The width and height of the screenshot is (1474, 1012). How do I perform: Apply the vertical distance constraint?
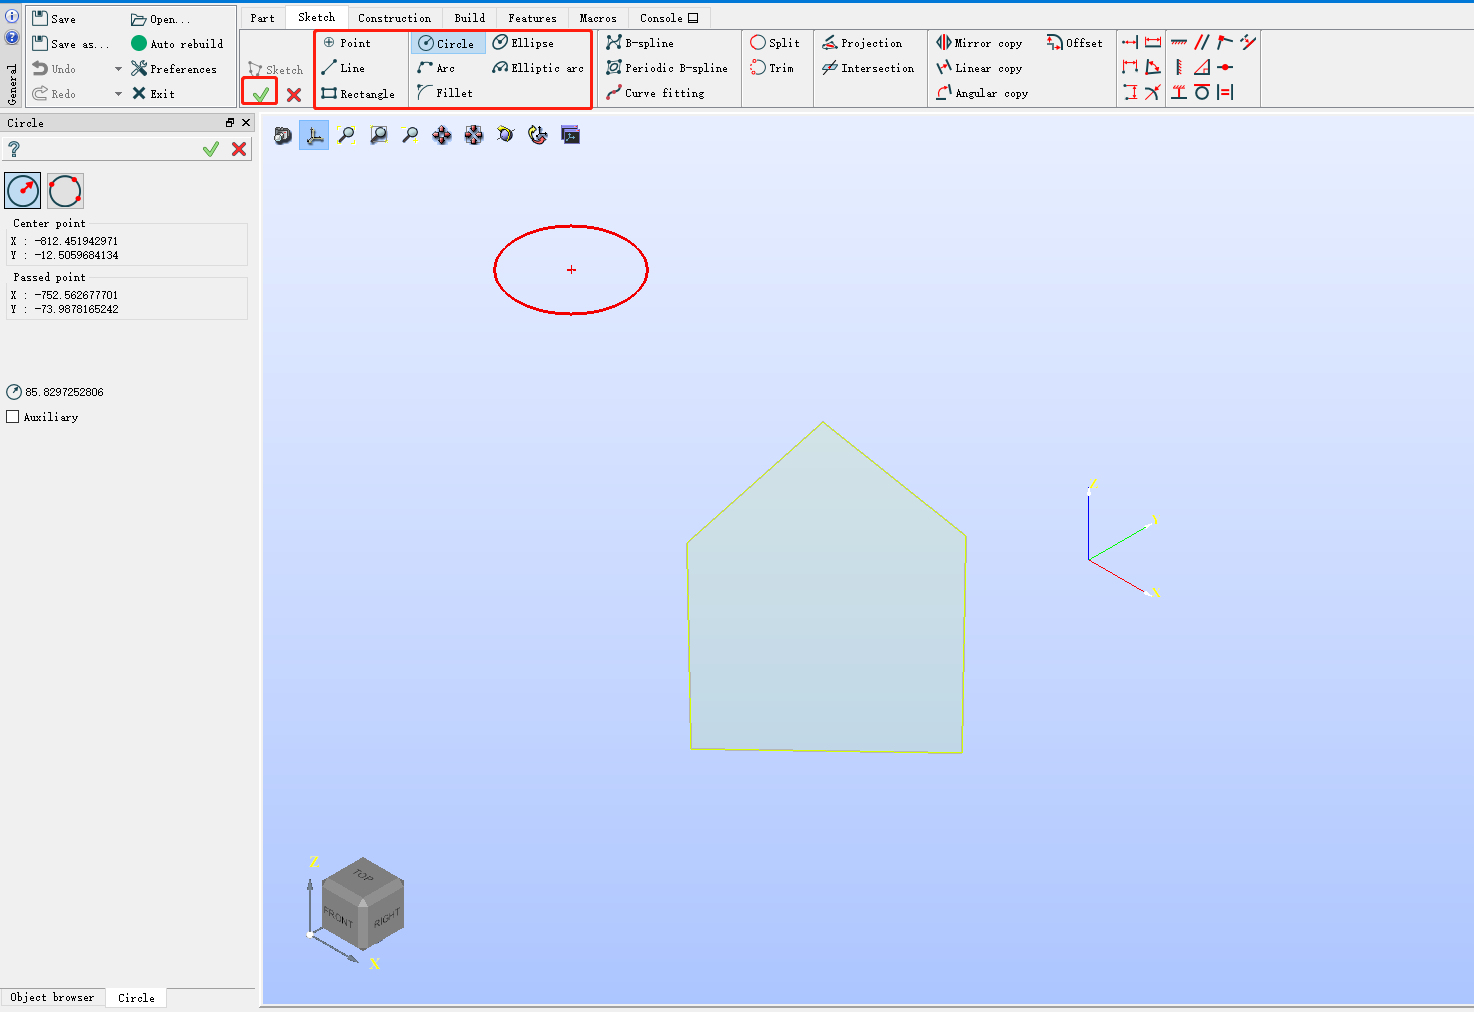coord(1130,92)
